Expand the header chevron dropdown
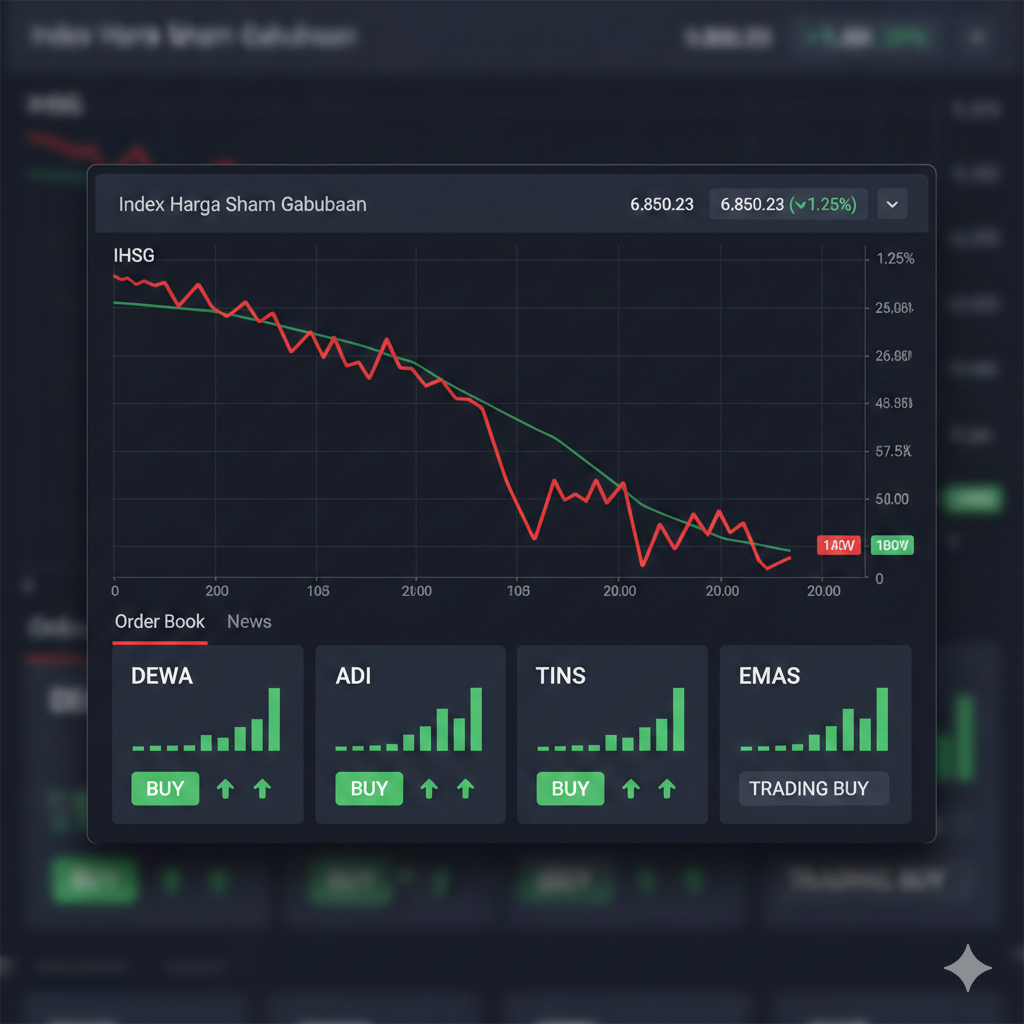This screenshot has width=1024, height=1024. coord(891,204)
